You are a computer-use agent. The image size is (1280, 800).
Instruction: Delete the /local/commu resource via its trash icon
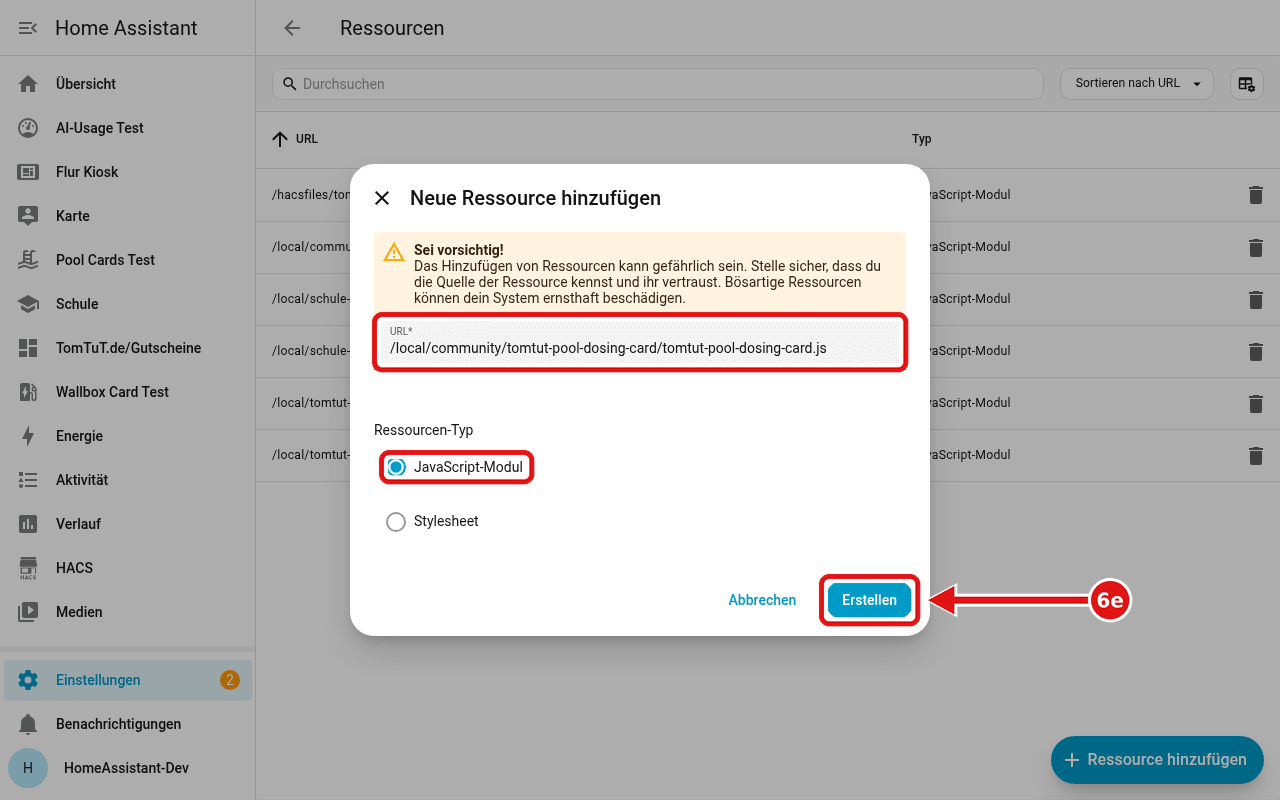pos(1256,247)
